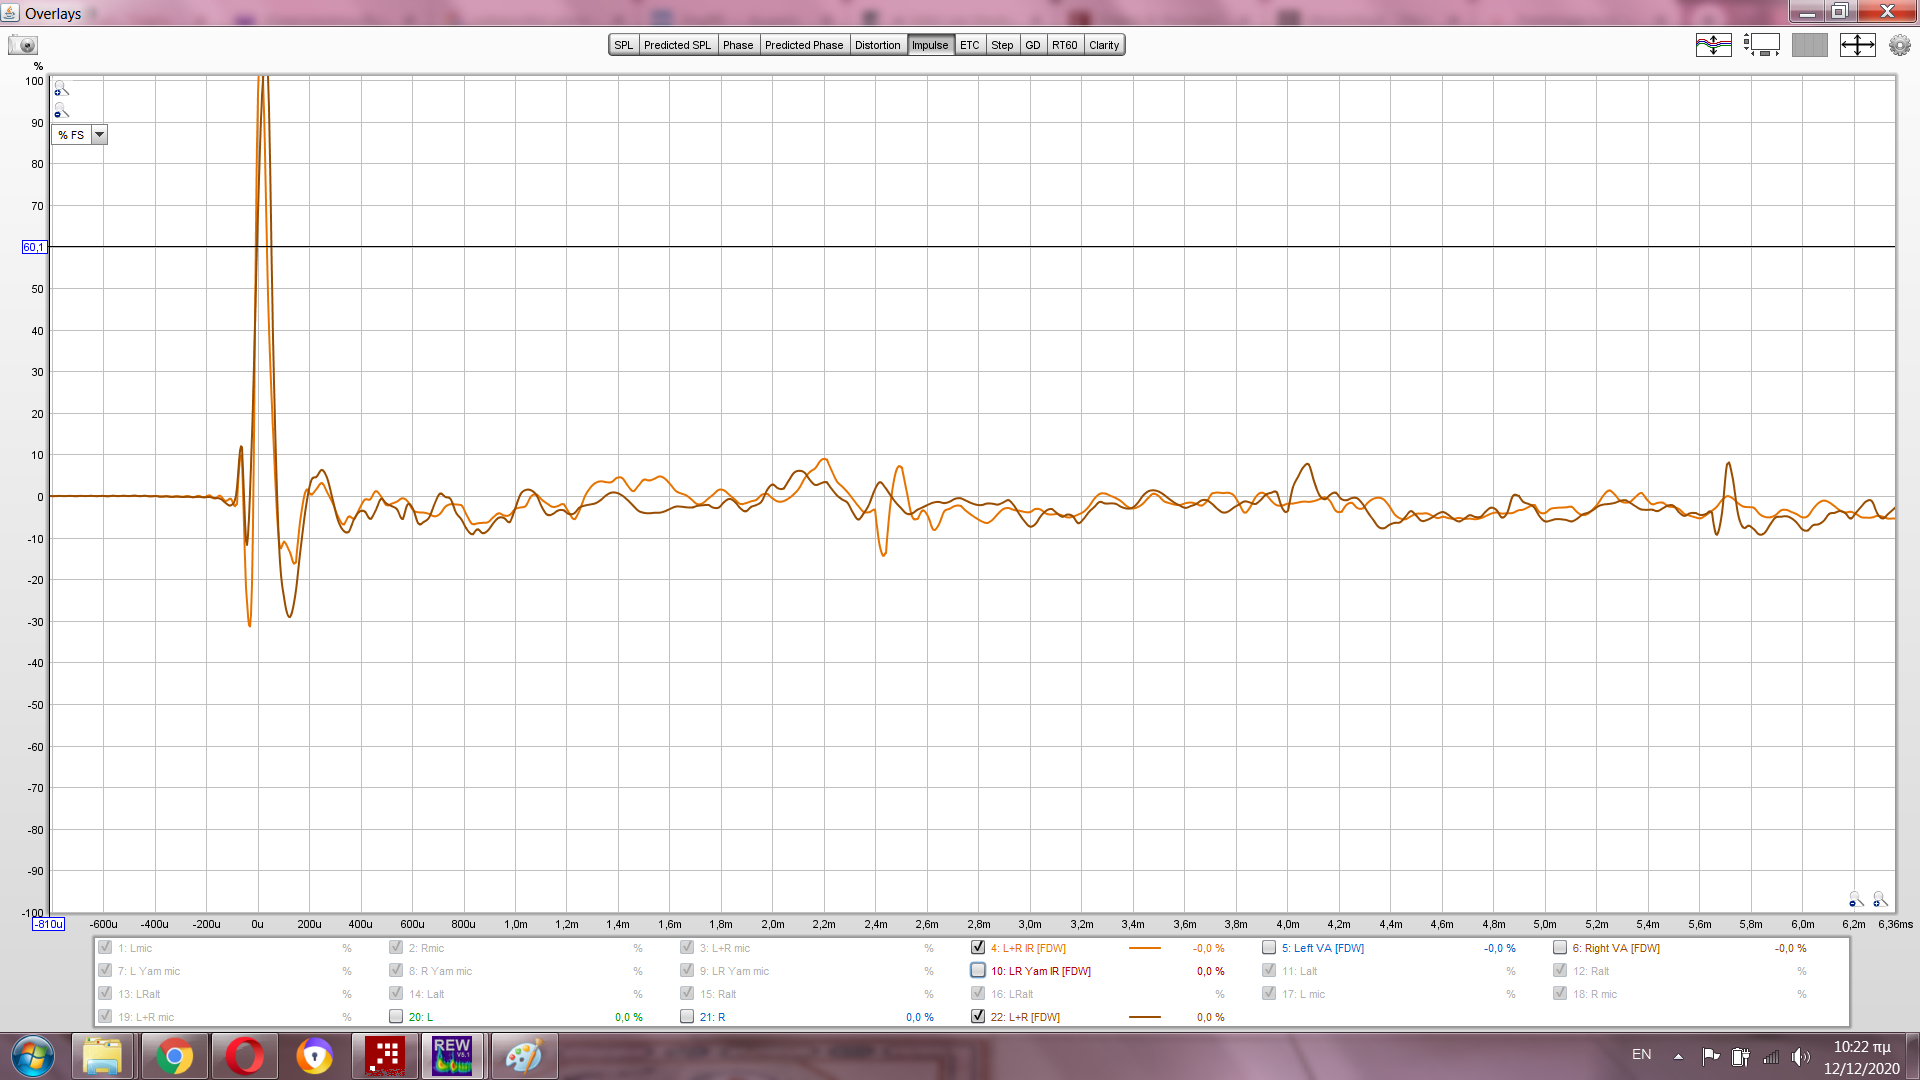Enable the 5: Left VA [FDW] trace
The height and width of the screenshot is (1080, 1920).
1269,948
